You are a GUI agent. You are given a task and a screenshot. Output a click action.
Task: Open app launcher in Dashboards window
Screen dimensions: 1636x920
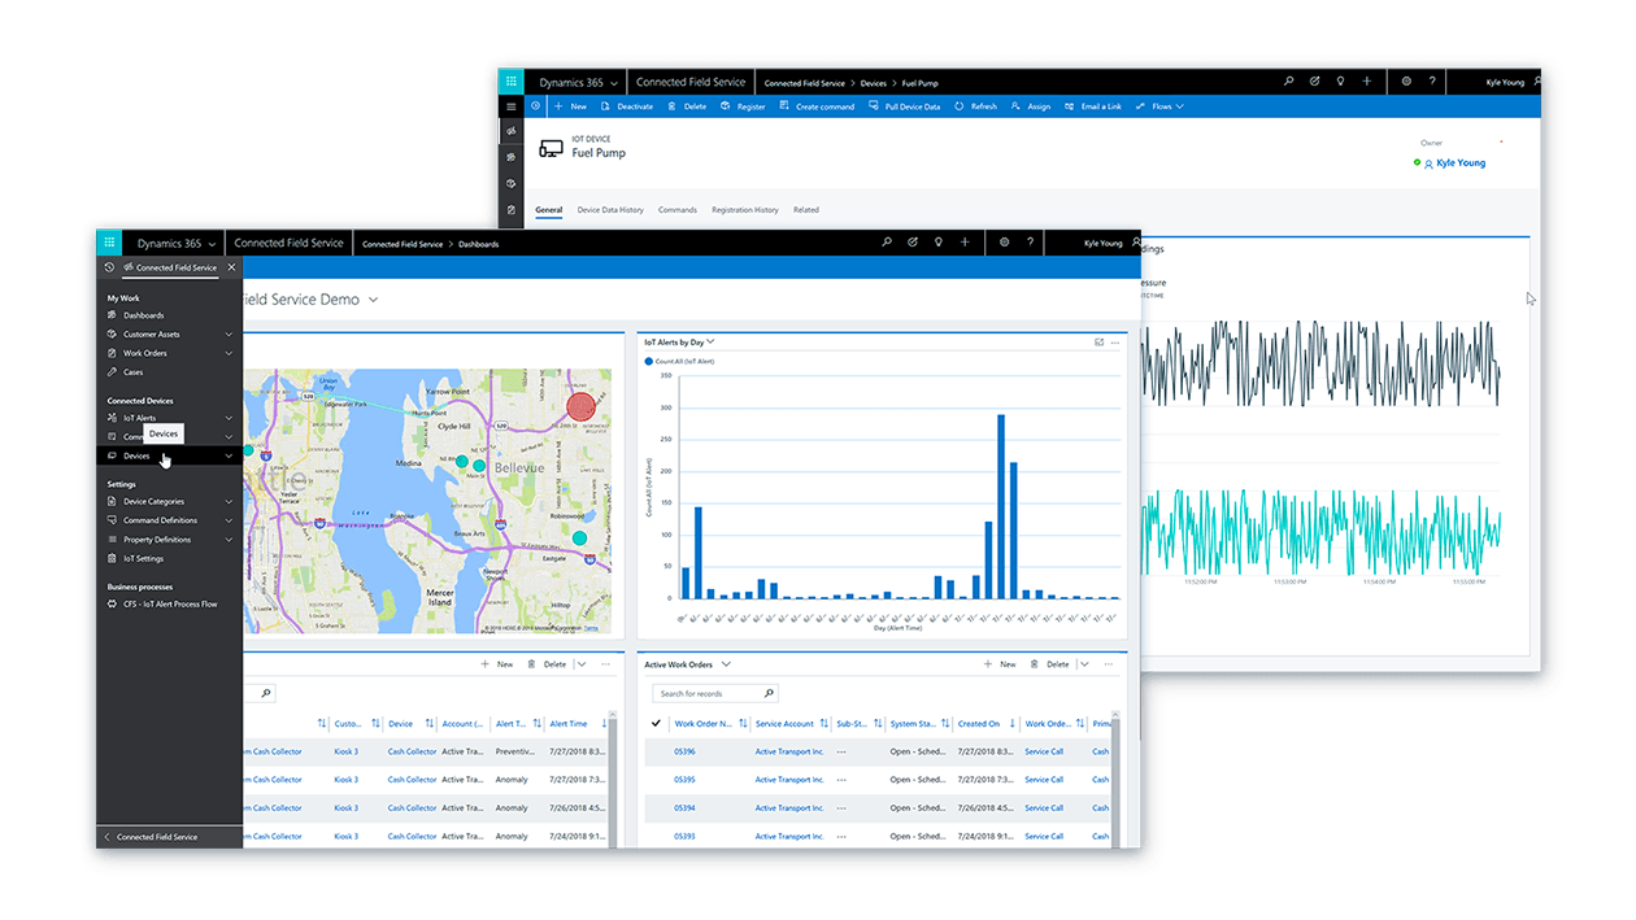(x=109, y=242)
